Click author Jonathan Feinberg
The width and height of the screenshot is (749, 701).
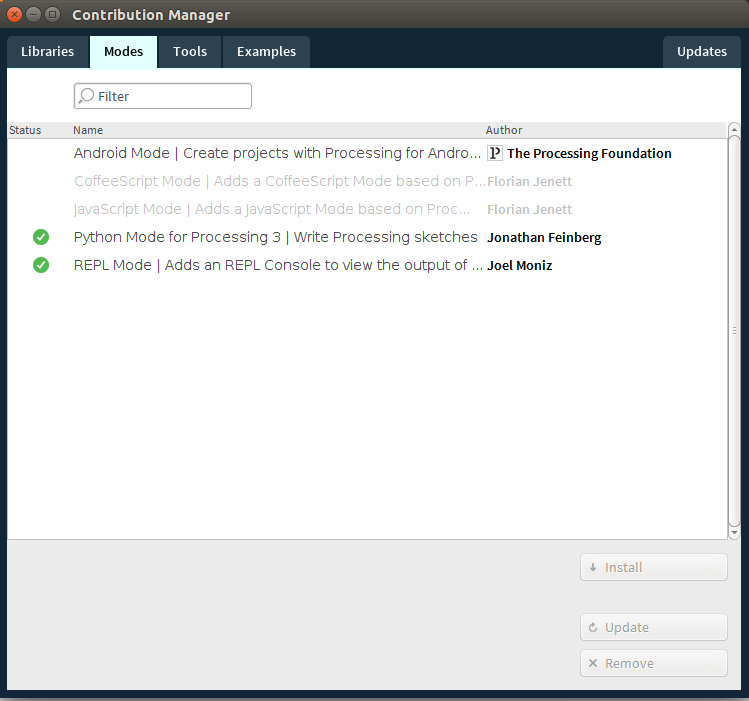(x=544, y=237)
